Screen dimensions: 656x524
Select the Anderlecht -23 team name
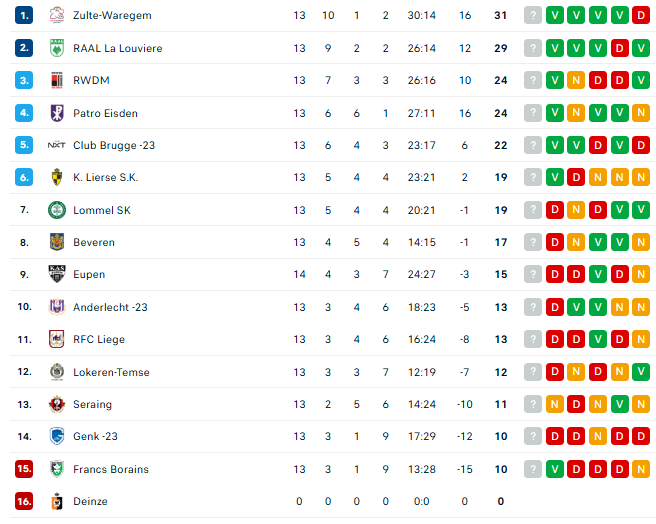coord(110,307)
